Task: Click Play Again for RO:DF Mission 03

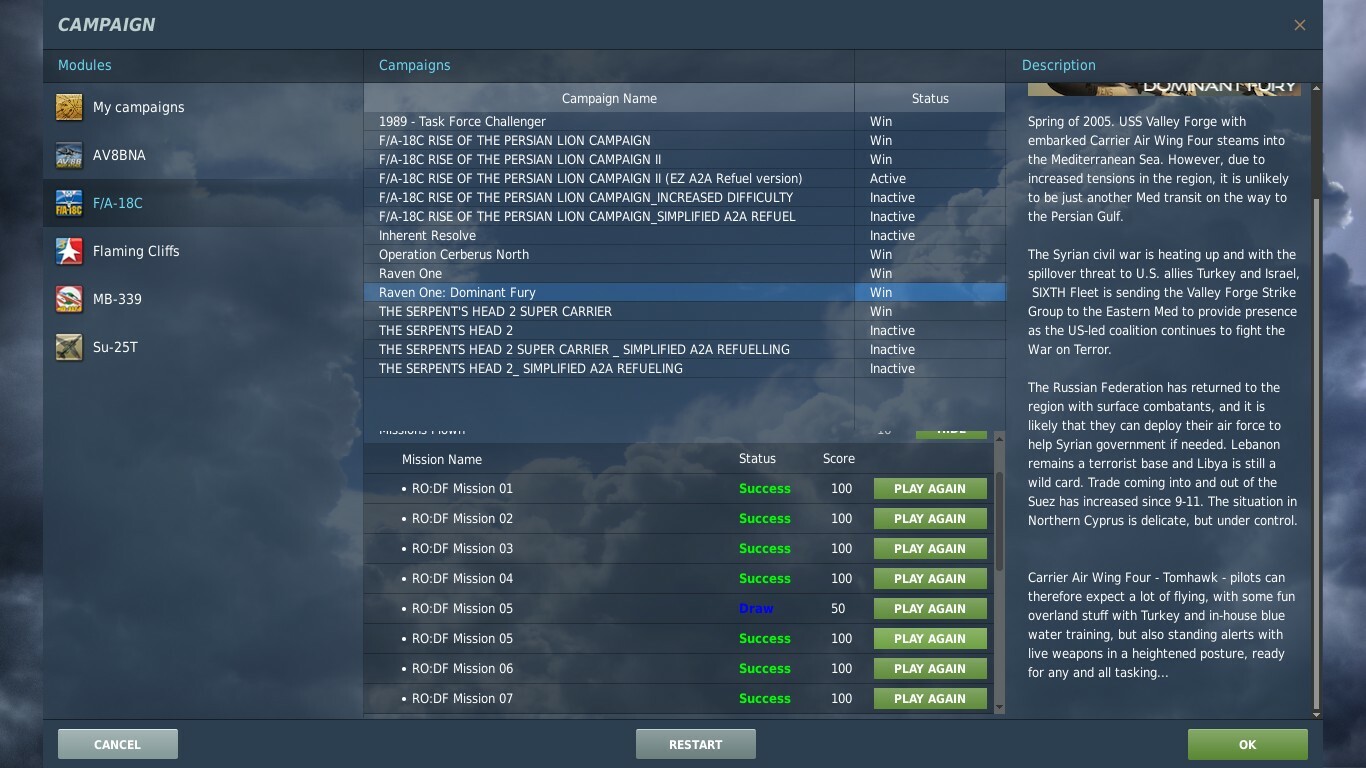Action: tap(930, 548)
